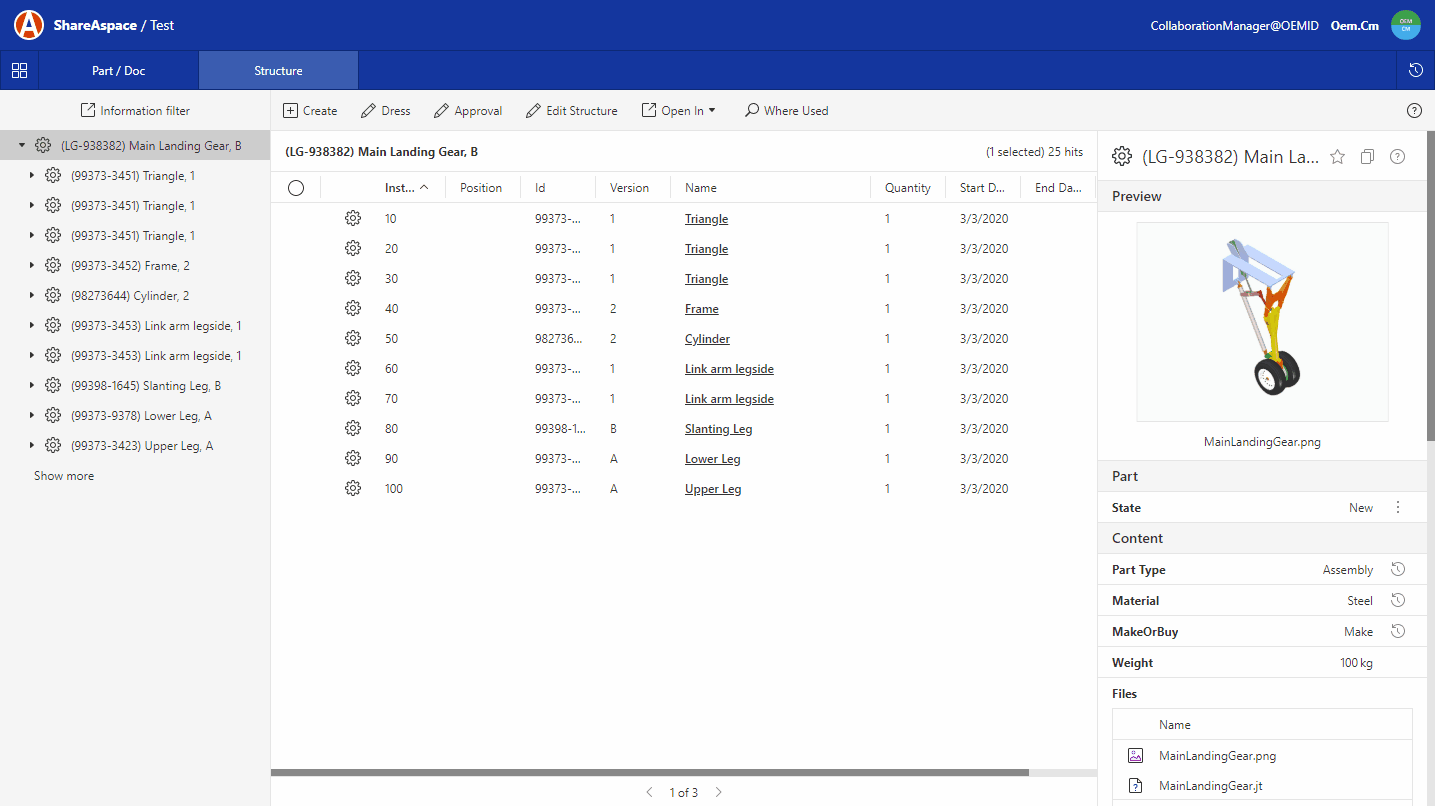1435x806 pixels.
Task: Select all rows with the header circle
Action: (295, 186)
